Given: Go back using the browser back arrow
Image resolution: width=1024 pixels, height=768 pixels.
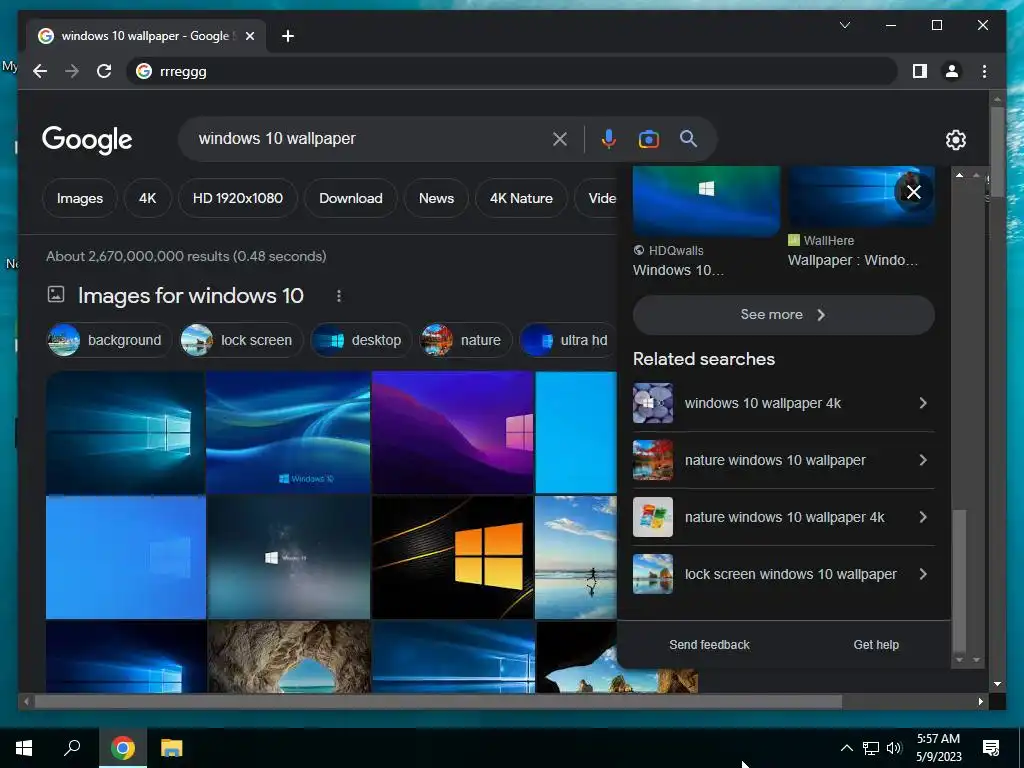Looking at the screenshot, I should point(40,71).
